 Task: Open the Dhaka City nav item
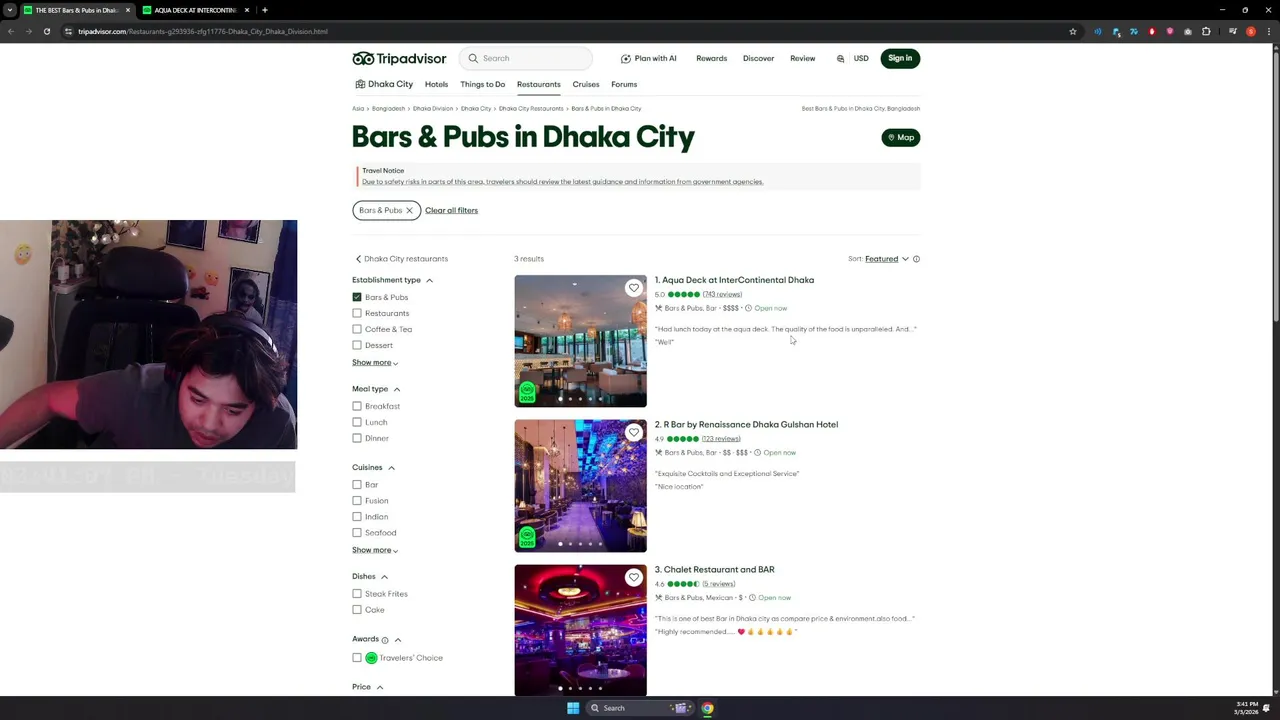pyautogui.click(x=384, y=84)
